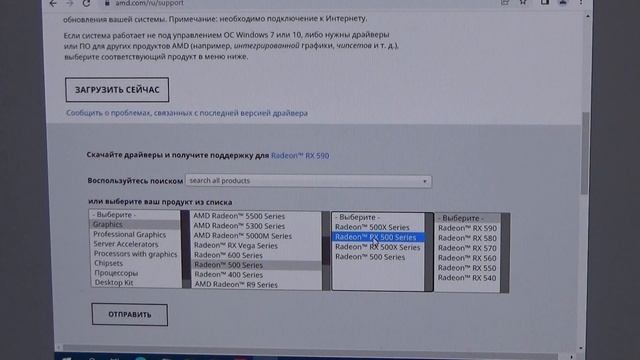Screen dimensions: 640x360
Task: Go back with the browser back arrow
Action: 53,3
